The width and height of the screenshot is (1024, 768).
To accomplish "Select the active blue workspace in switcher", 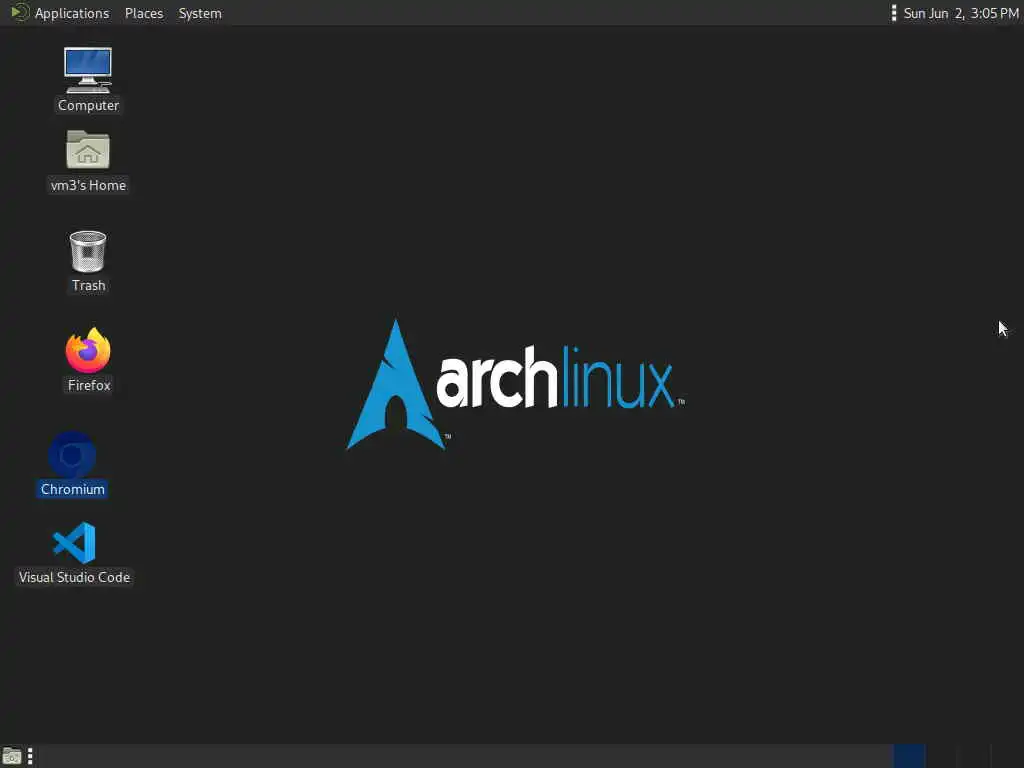I will click(909, 756).
